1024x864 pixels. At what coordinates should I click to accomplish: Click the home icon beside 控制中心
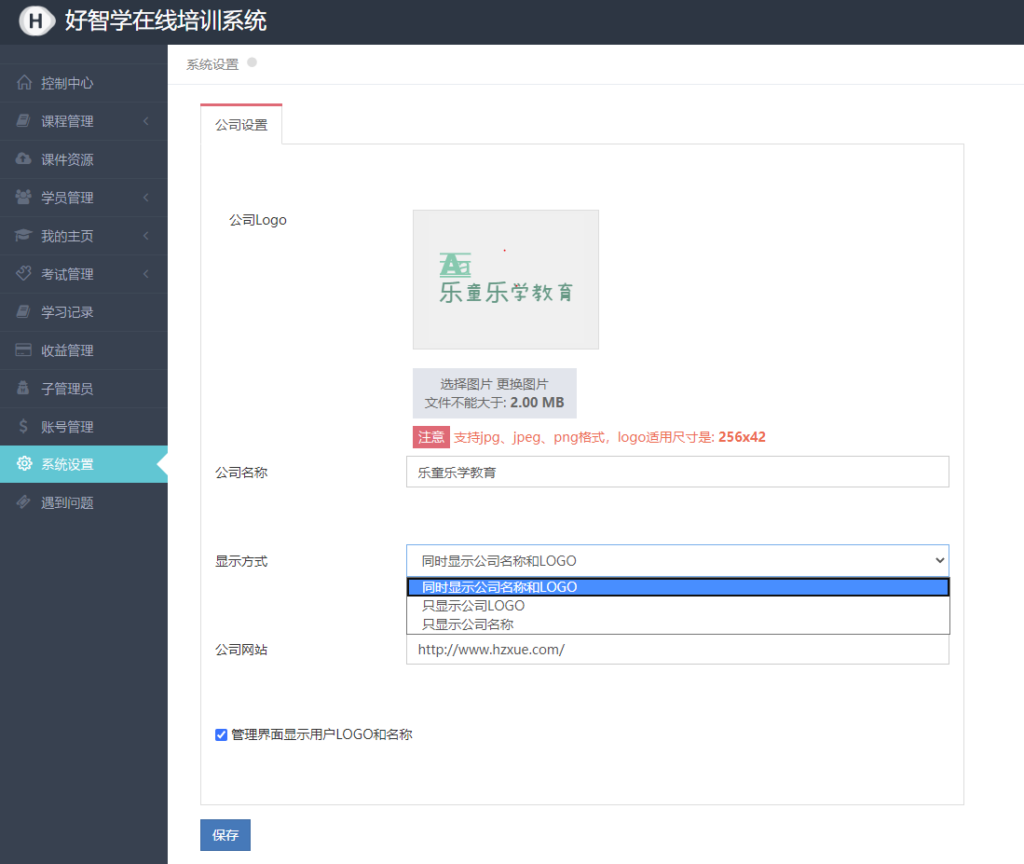[x=24, y=82]
